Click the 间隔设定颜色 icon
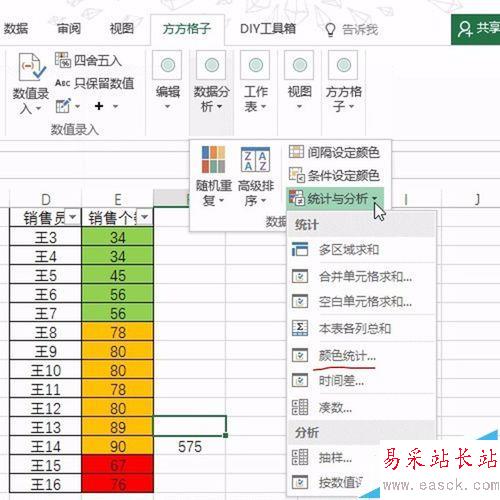 click(296, 152)
